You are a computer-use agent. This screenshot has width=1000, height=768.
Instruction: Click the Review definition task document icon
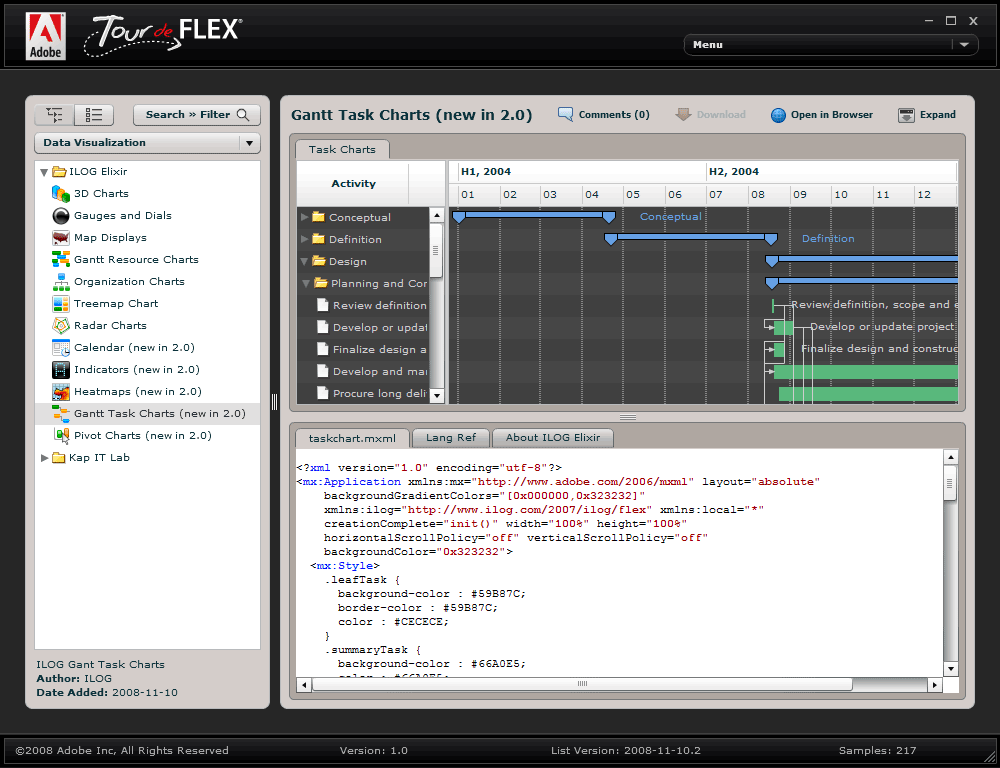[x=323, y=306]
